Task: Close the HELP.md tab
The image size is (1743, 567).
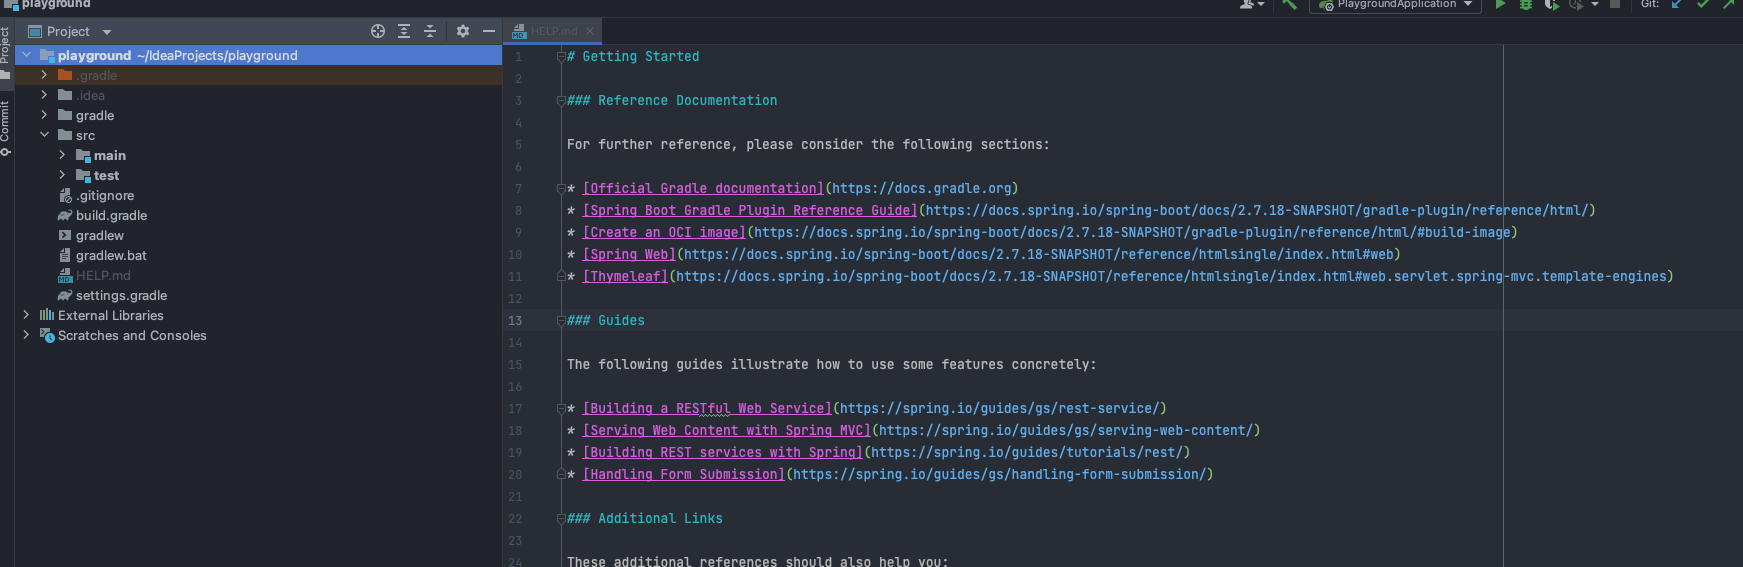Action: tap(590, 31)
